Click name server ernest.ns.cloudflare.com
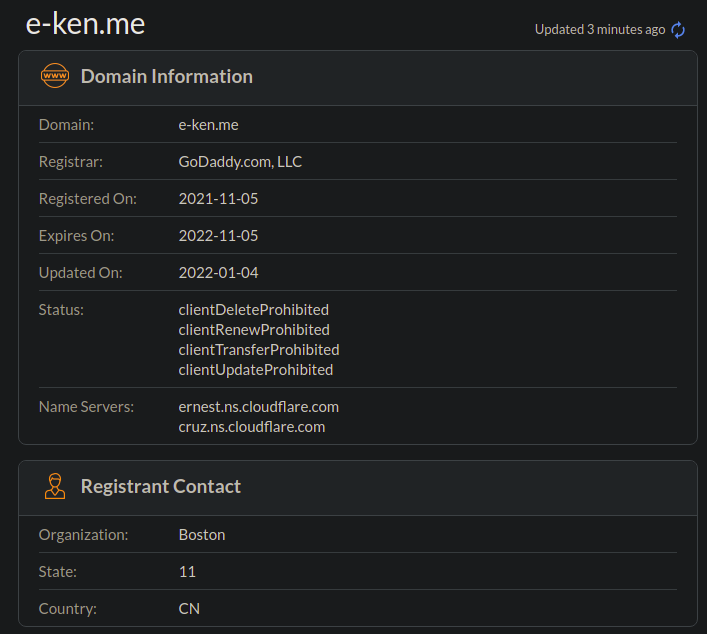707x634 pixels. [x=258, y=407]
